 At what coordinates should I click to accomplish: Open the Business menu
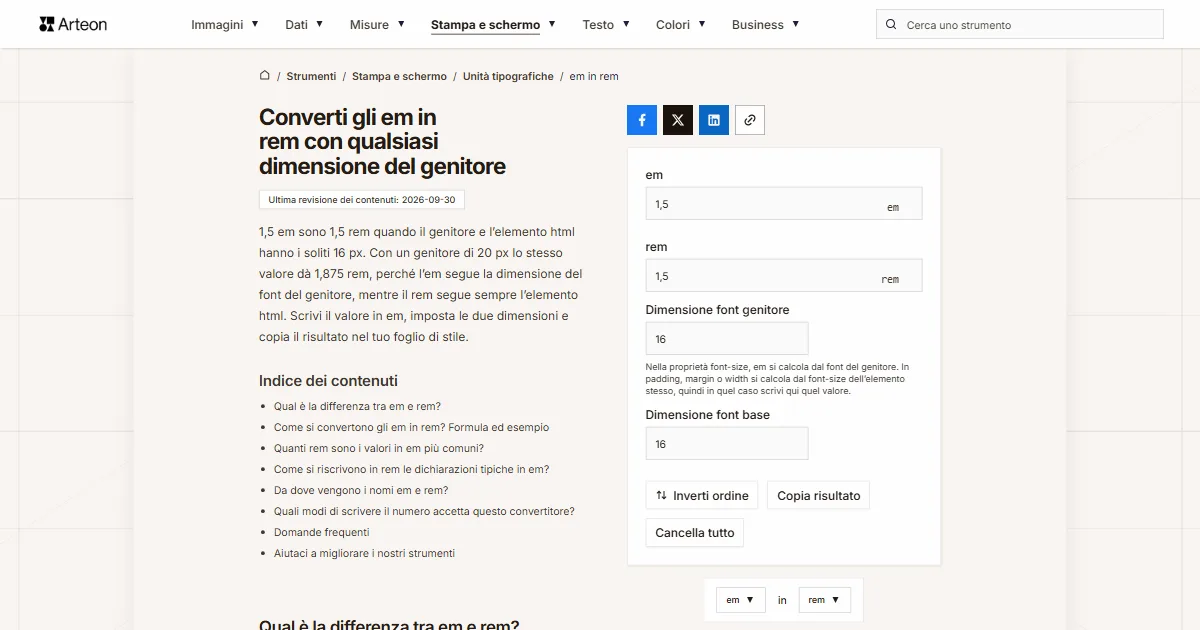[x=766, y=25]
